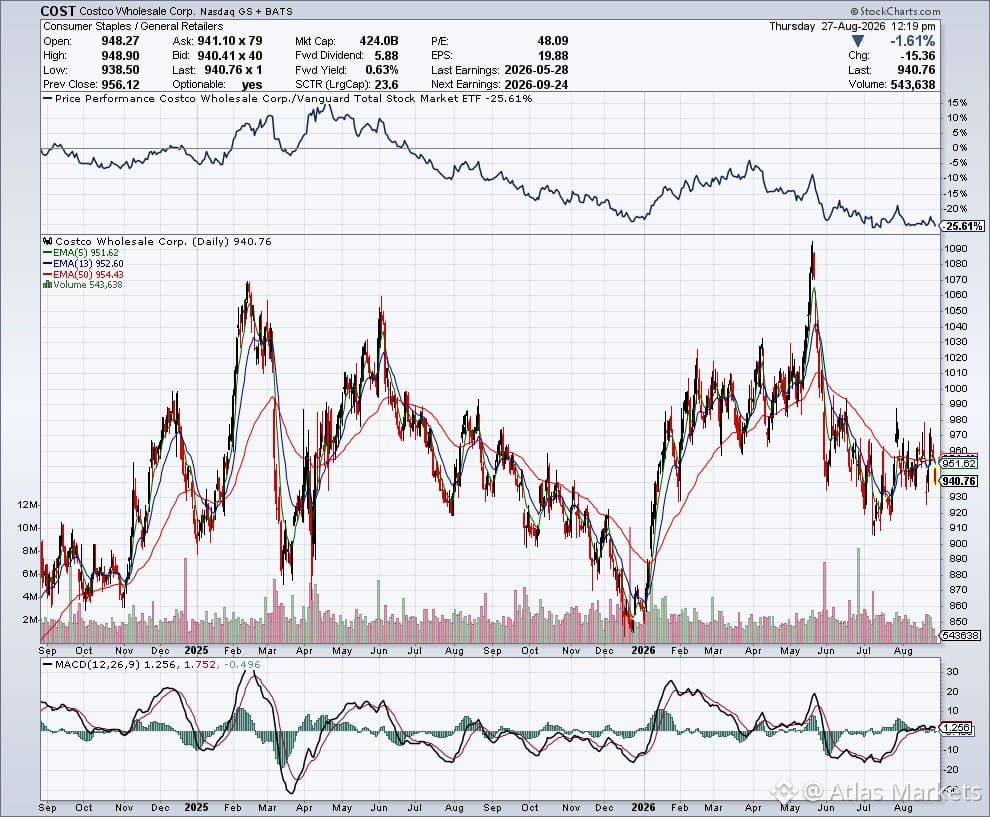
Task: Select the Fwd Dividend value 5.88
Action: [x=387, y=56]
